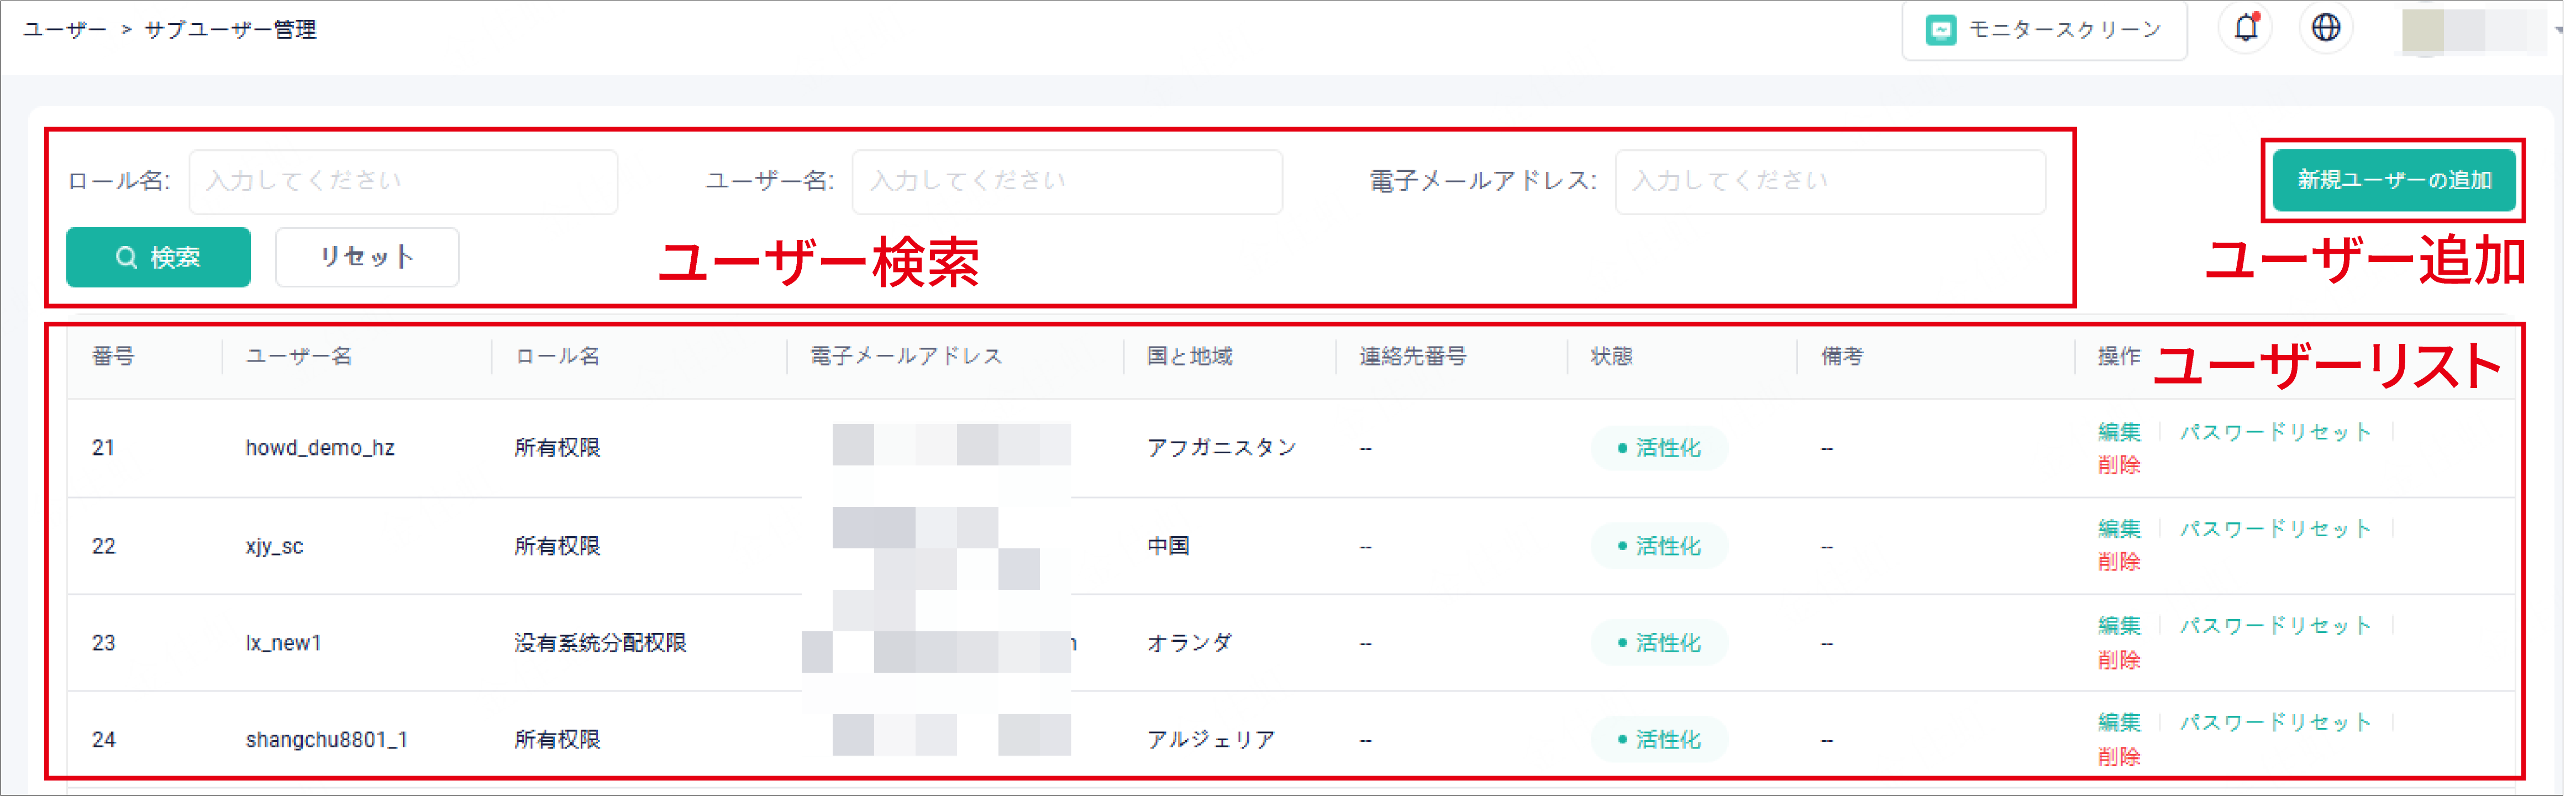Click the globe language icon
Screen dimensions: 2576x796
(x=2327, y=28)
